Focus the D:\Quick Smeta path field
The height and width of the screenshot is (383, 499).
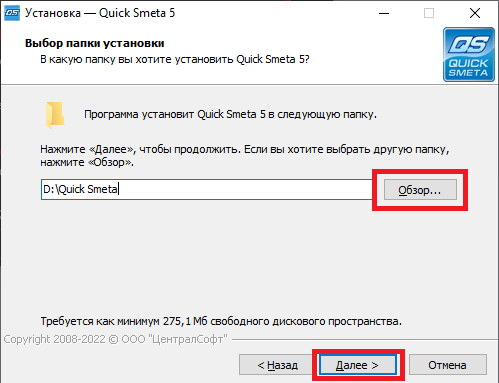click(206, 190)
